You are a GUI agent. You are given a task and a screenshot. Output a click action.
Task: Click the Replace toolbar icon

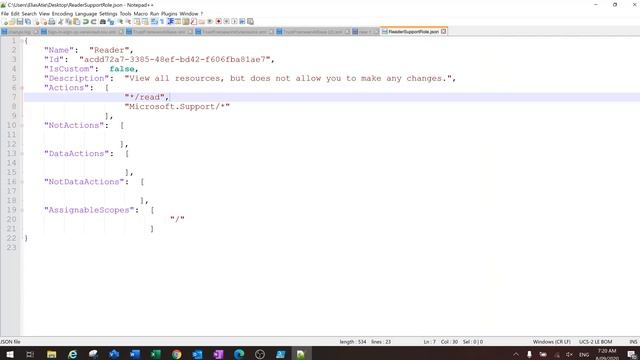point(111,22)
